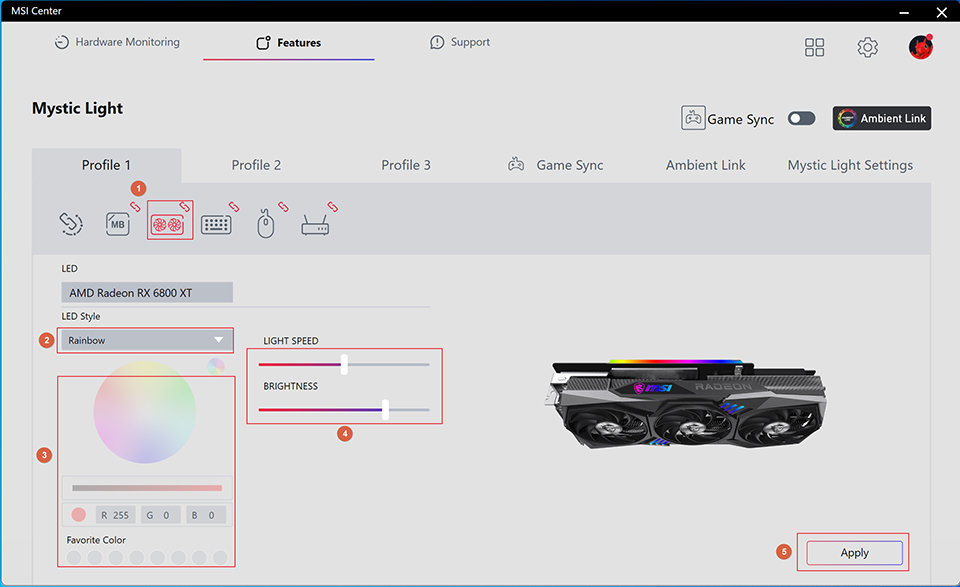Open the Support tab
This screenshot has height=587, width=960.
click(460, 42)
